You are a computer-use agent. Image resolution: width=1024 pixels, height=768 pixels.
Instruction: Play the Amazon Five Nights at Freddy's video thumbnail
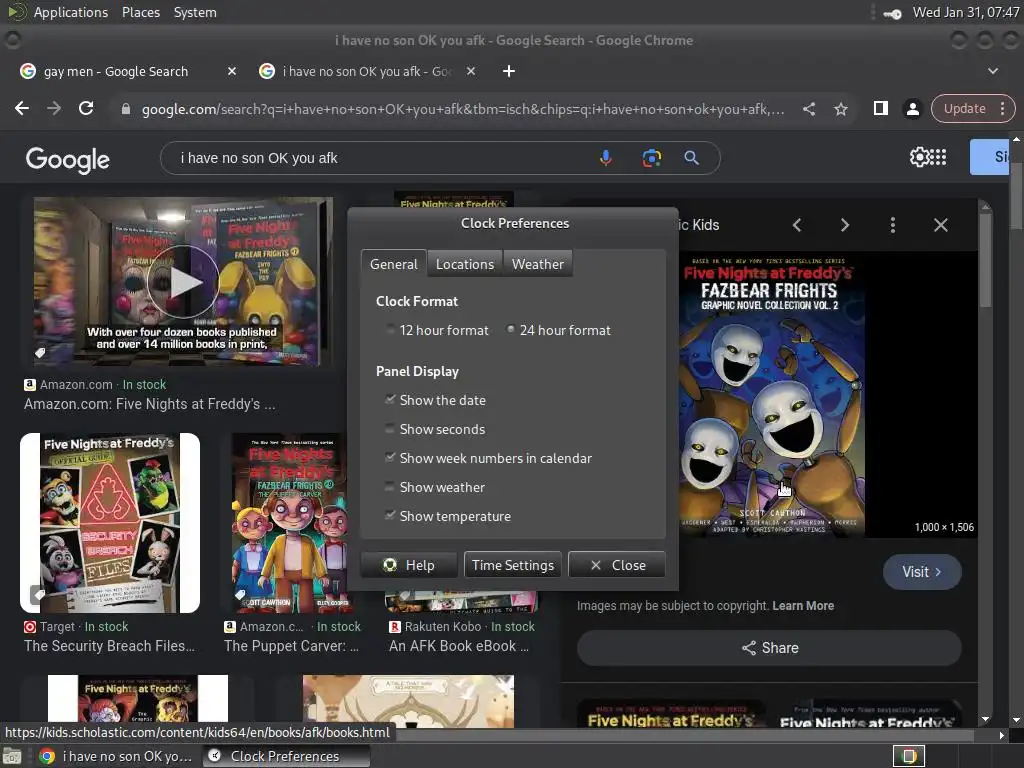[183, 281]
